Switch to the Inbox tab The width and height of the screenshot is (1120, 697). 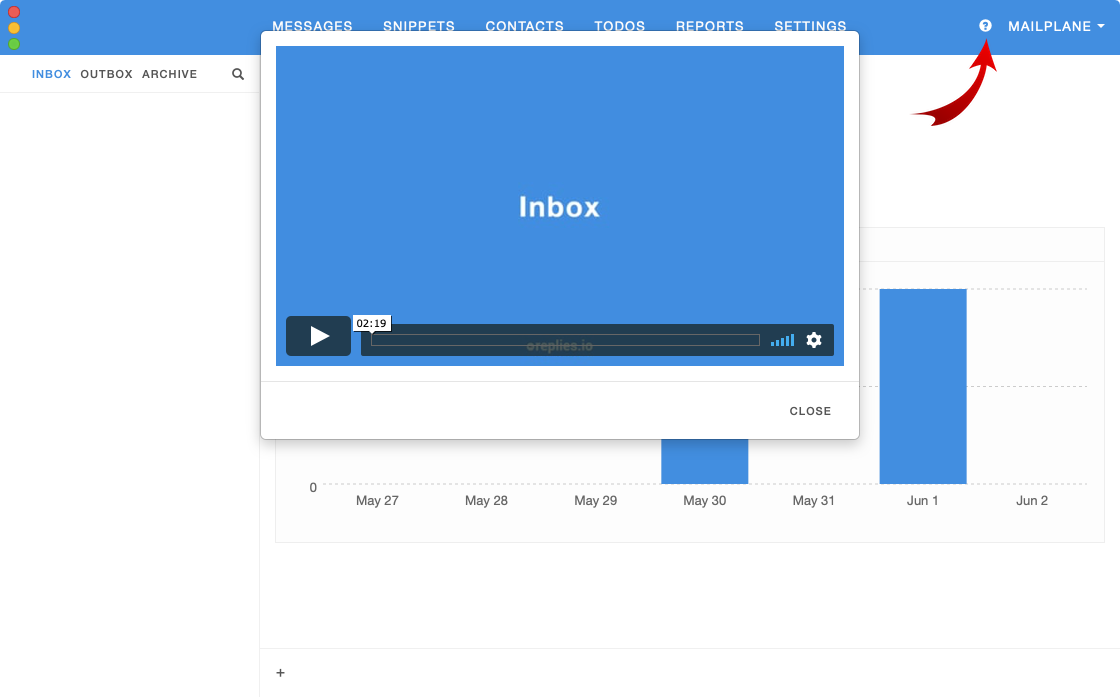pyautogui.click(x=51, y=74)
